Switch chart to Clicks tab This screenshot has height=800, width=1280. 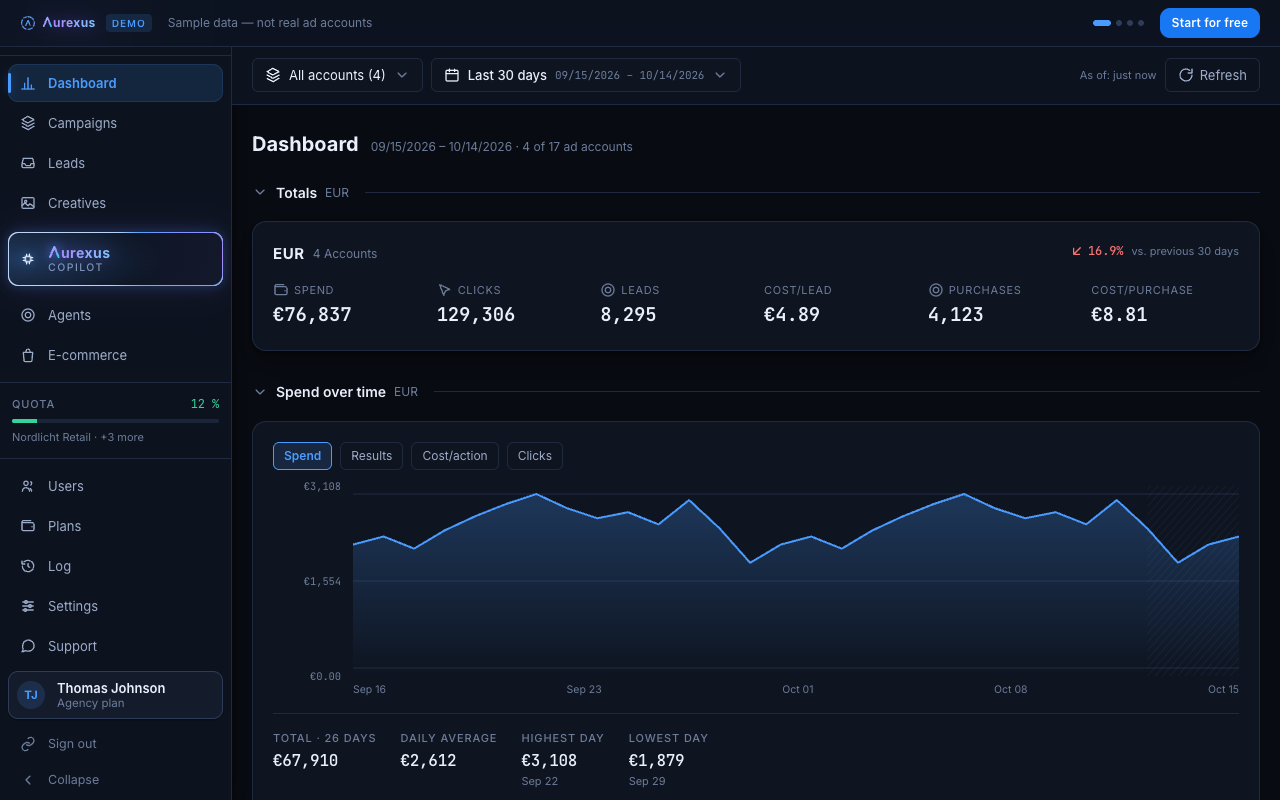[535, 456]
